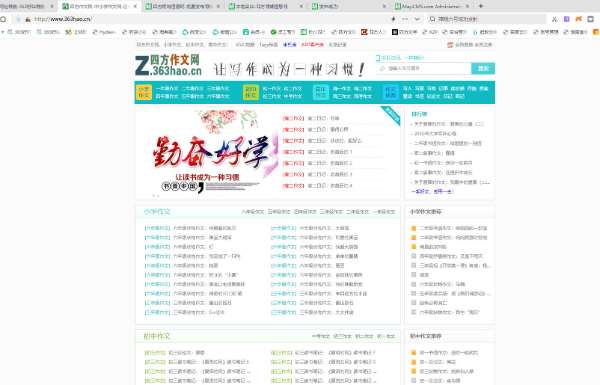Expand the bookmarks bar dropdown arrow at far left
600x385 pixels.
pyautogui.click(x=3, y=32)
